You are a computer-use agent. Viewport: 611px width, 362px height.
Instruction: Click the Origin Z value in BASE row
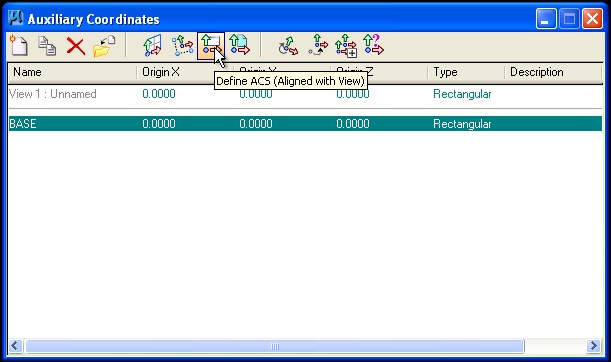(x=353, y=124)
